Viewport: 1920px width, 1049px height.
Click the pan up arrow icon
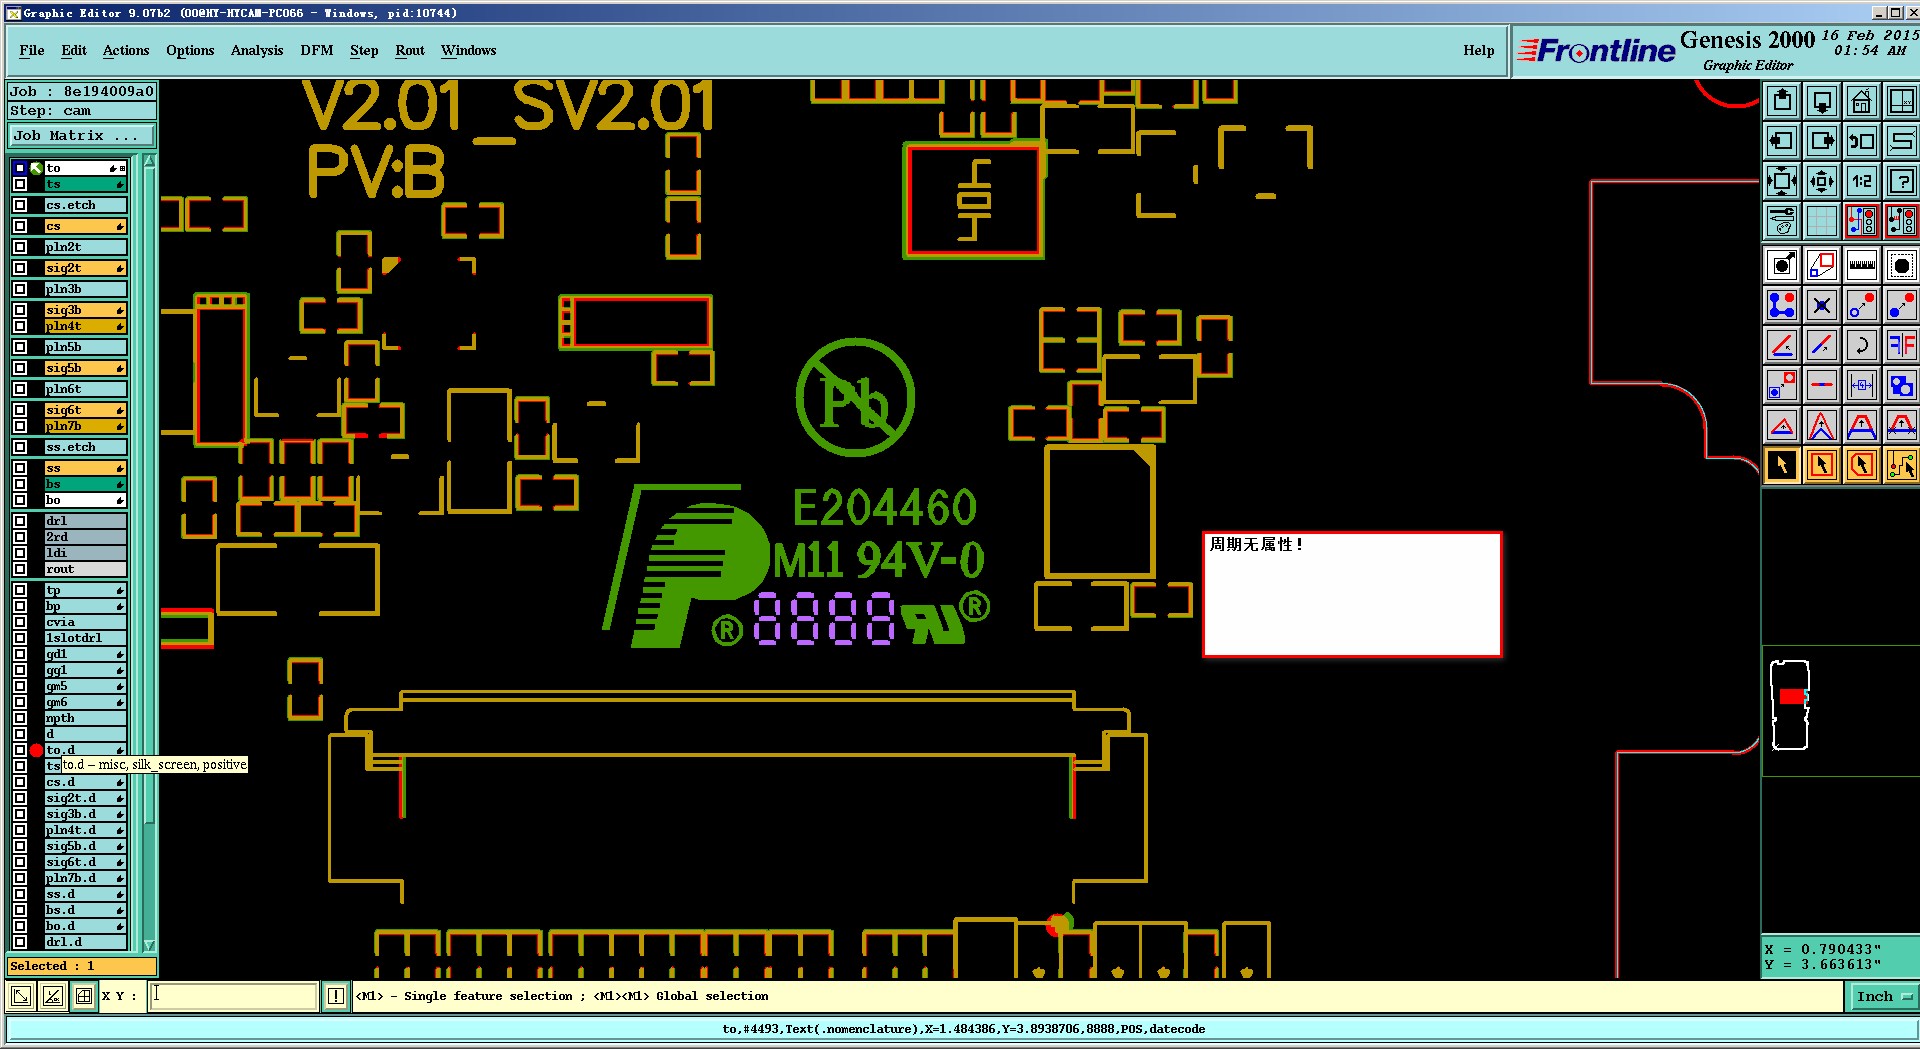click(x=1782, y=101)
